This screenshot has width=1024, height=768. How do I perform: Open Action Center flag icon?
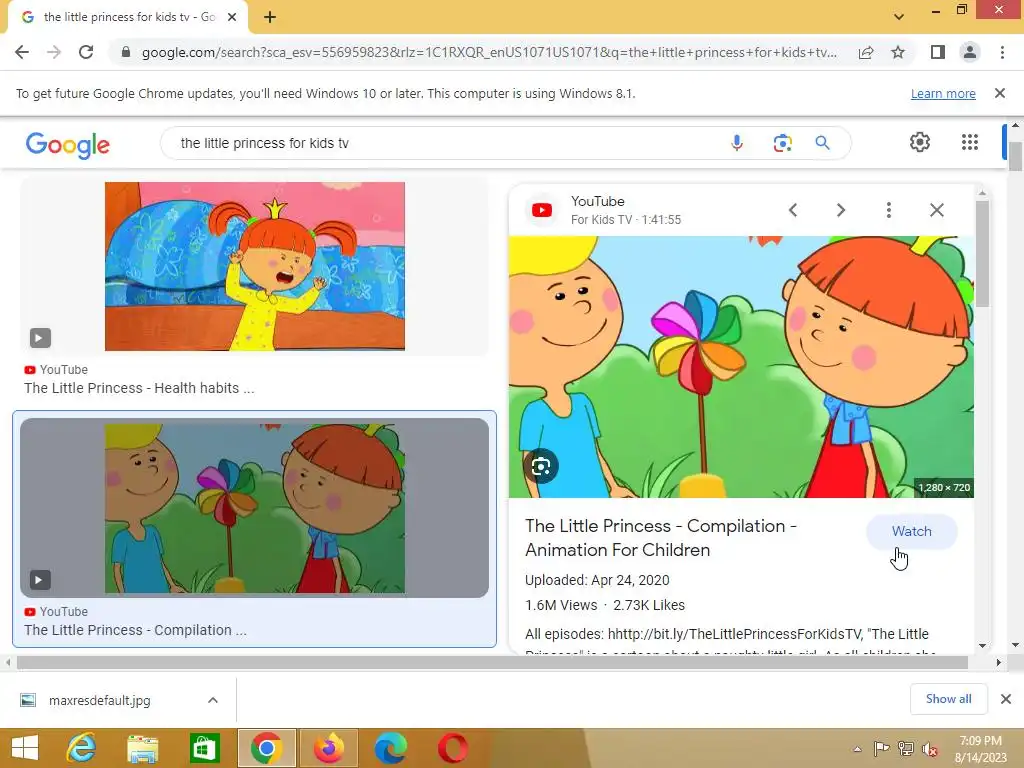tap(881, 749)
